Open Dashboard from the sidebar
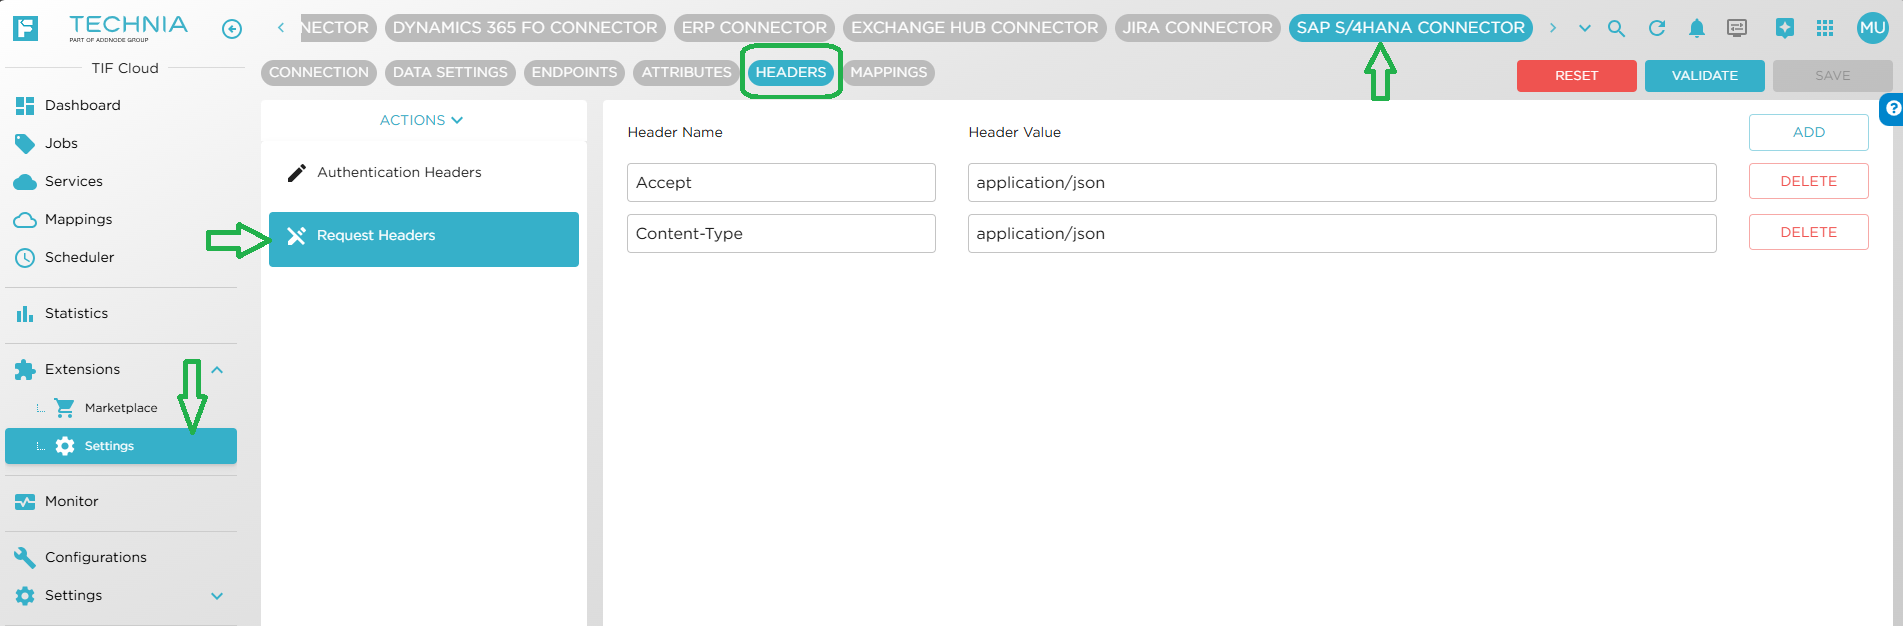The image size is (1903, 626). 121,105
